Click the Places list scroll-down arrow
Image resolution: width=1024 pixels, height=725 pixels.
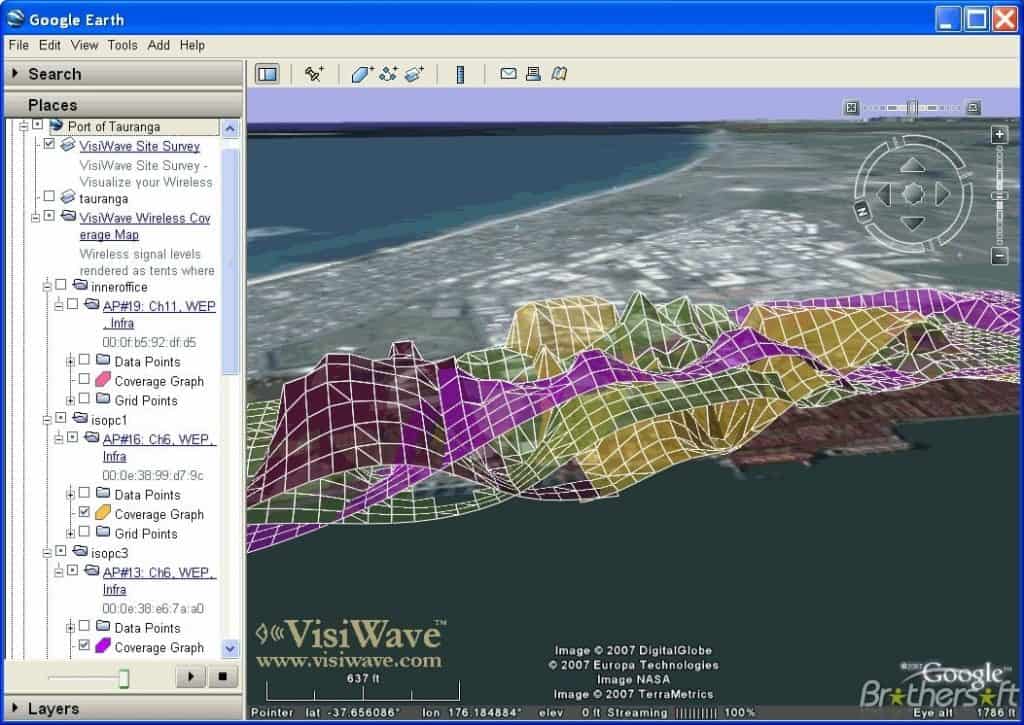(x=230, y=649)
